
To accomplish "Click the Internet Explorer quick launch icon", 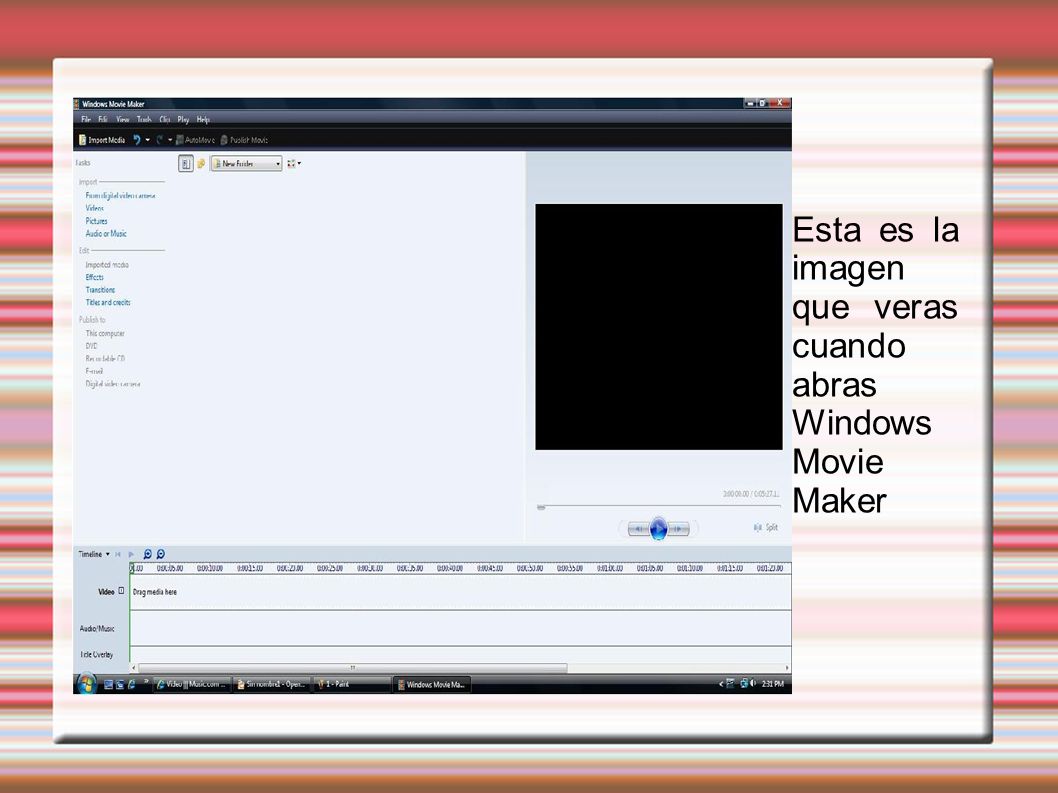I will pyautogui.click(x=132, y=684).
